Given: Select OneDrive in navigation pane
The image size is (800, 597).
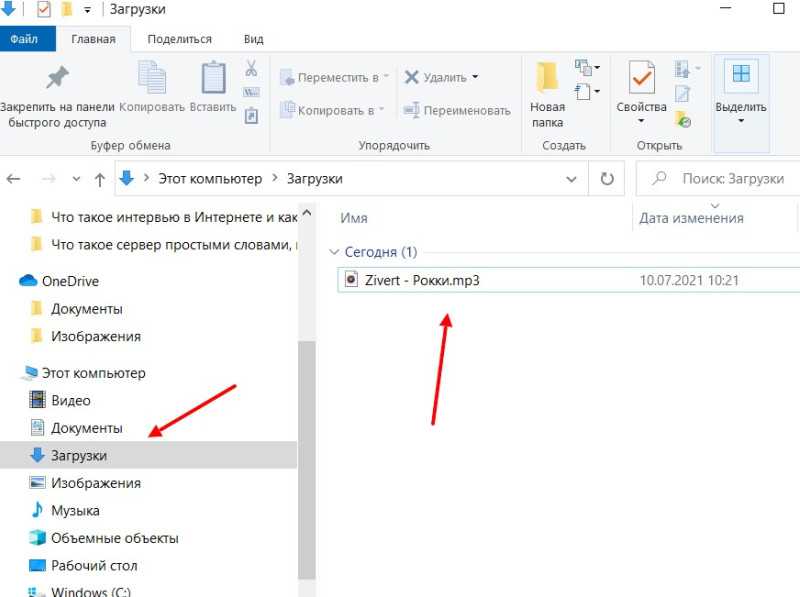Looking at the screenshot, I should pos(59,281).
